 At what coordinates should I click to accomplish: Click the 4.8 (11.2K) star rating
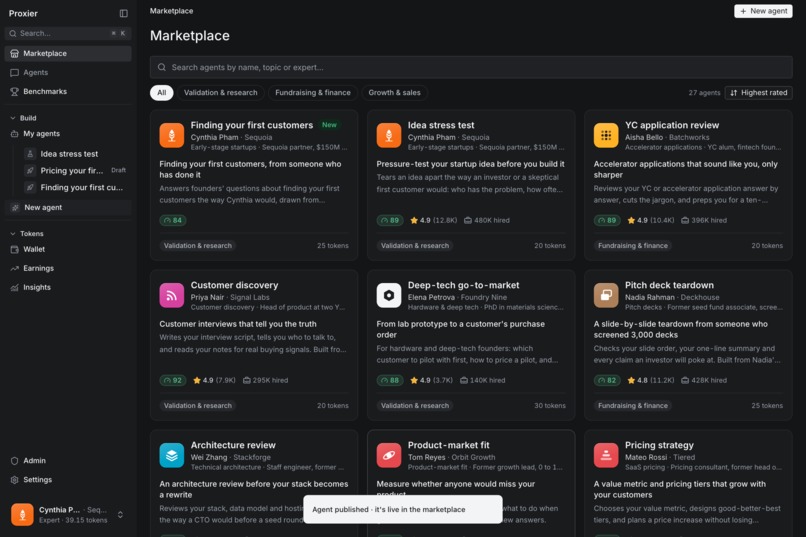pyautogui.click(x=650, y=381)
